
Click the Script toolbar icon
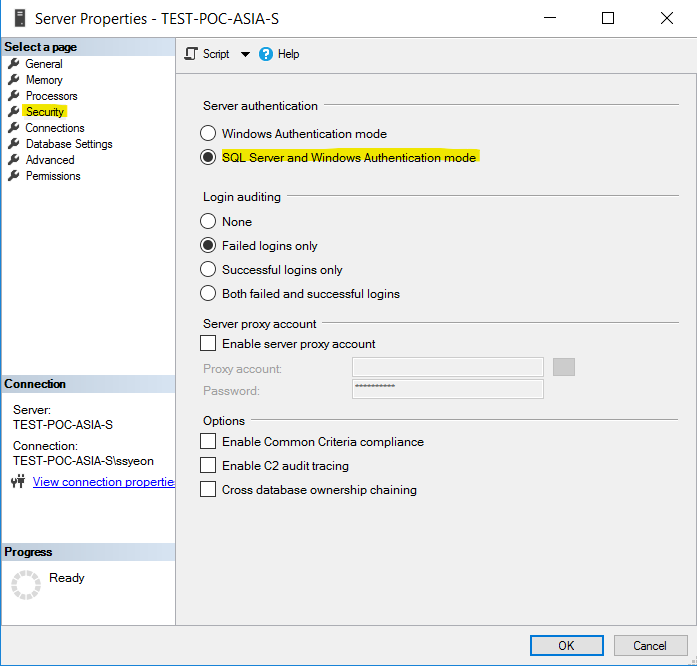[x=191, y=54]
